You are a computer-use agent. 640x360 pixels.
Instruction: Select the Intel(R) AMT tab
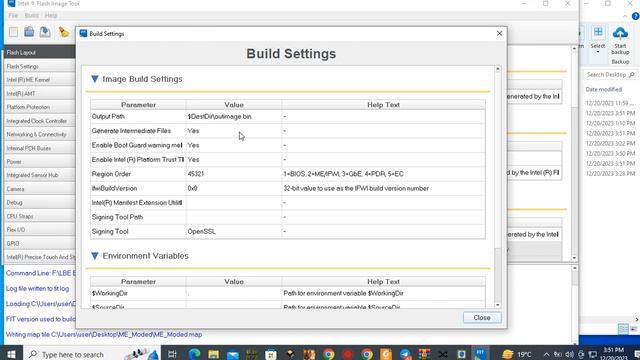click(40, 93)
